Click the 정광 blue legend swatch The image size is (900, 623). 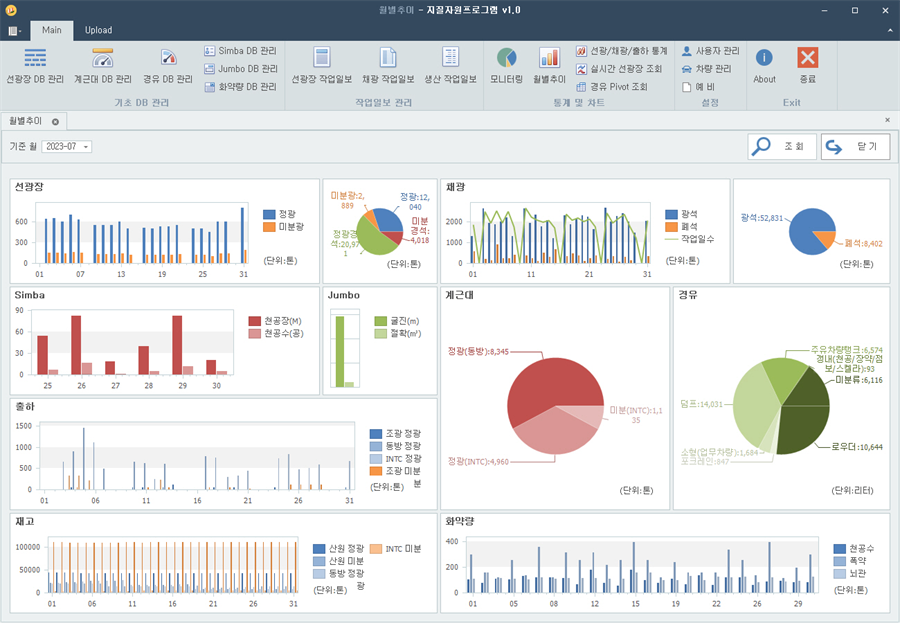[269, 214]
